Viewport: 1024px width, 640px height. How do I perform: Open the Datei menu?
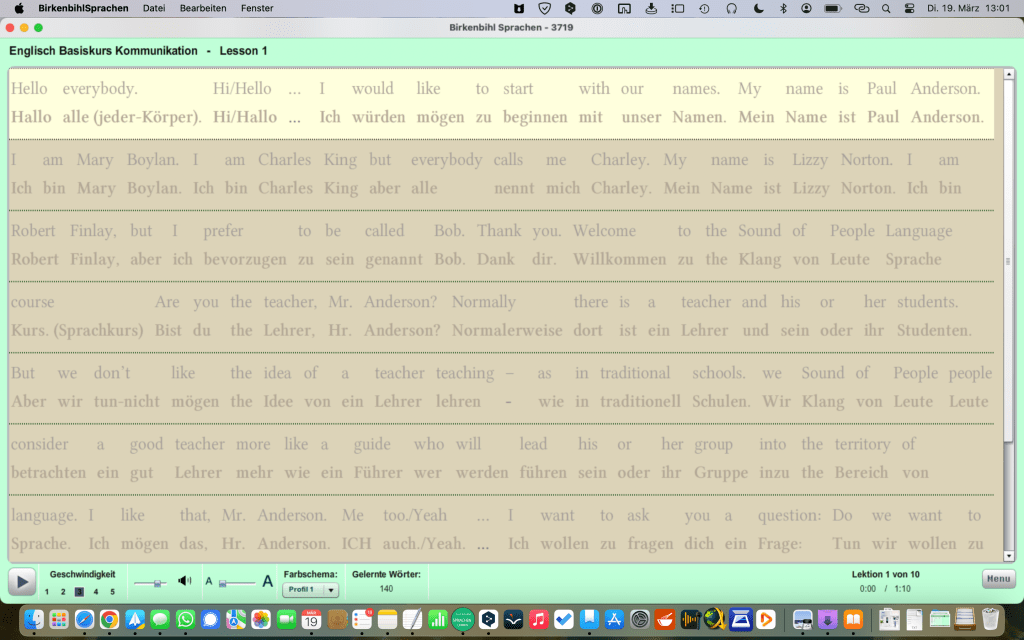coord(154,8)
